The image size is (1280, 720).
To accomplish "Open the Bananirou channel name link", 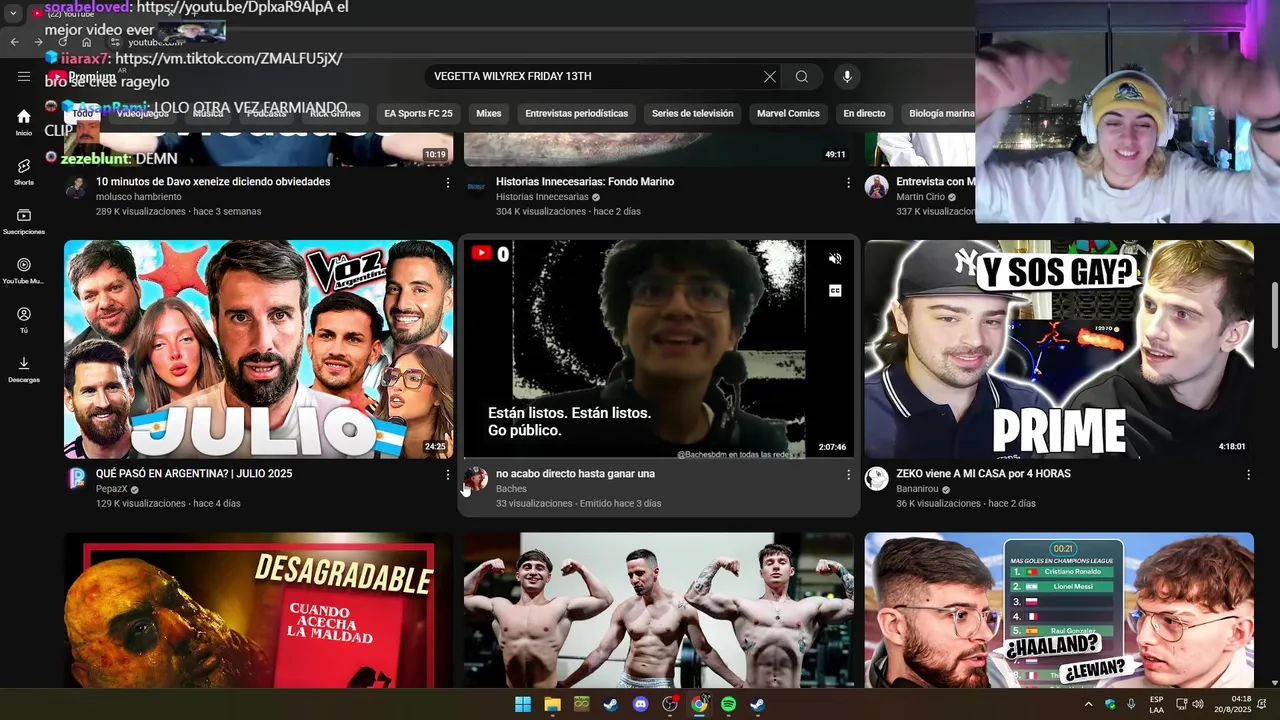I will tap(917, 489).
